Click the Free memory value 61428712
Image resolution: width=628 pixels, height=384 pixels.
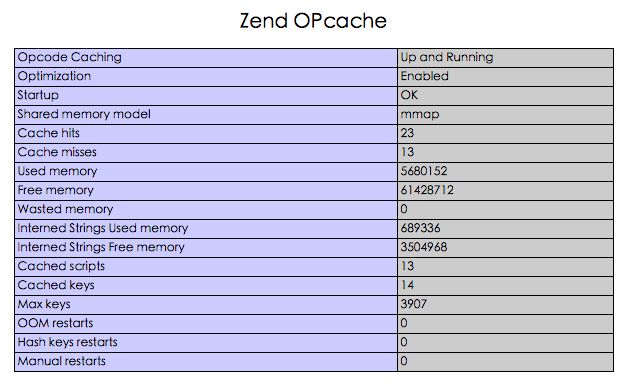click(x=427, y=190)
